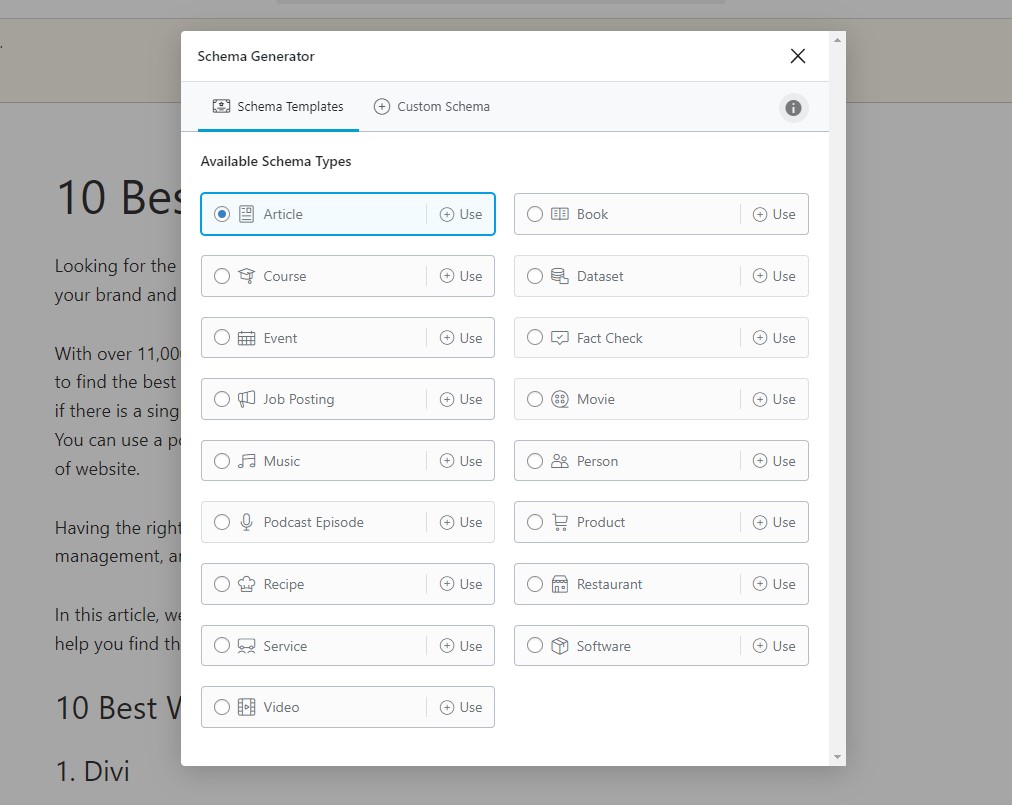Image resolution: width=1012 pixels, height=805 pixels.
Task: Click the Book schema open-book icon
Action: [560, 214]
